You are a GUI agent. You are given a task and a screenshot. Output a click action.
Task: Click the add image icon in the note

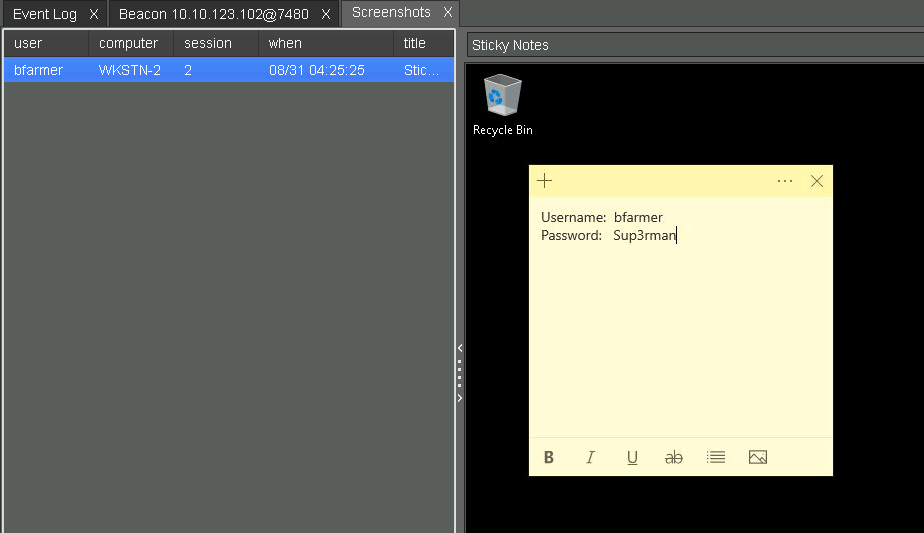click(x=758, y=457)
